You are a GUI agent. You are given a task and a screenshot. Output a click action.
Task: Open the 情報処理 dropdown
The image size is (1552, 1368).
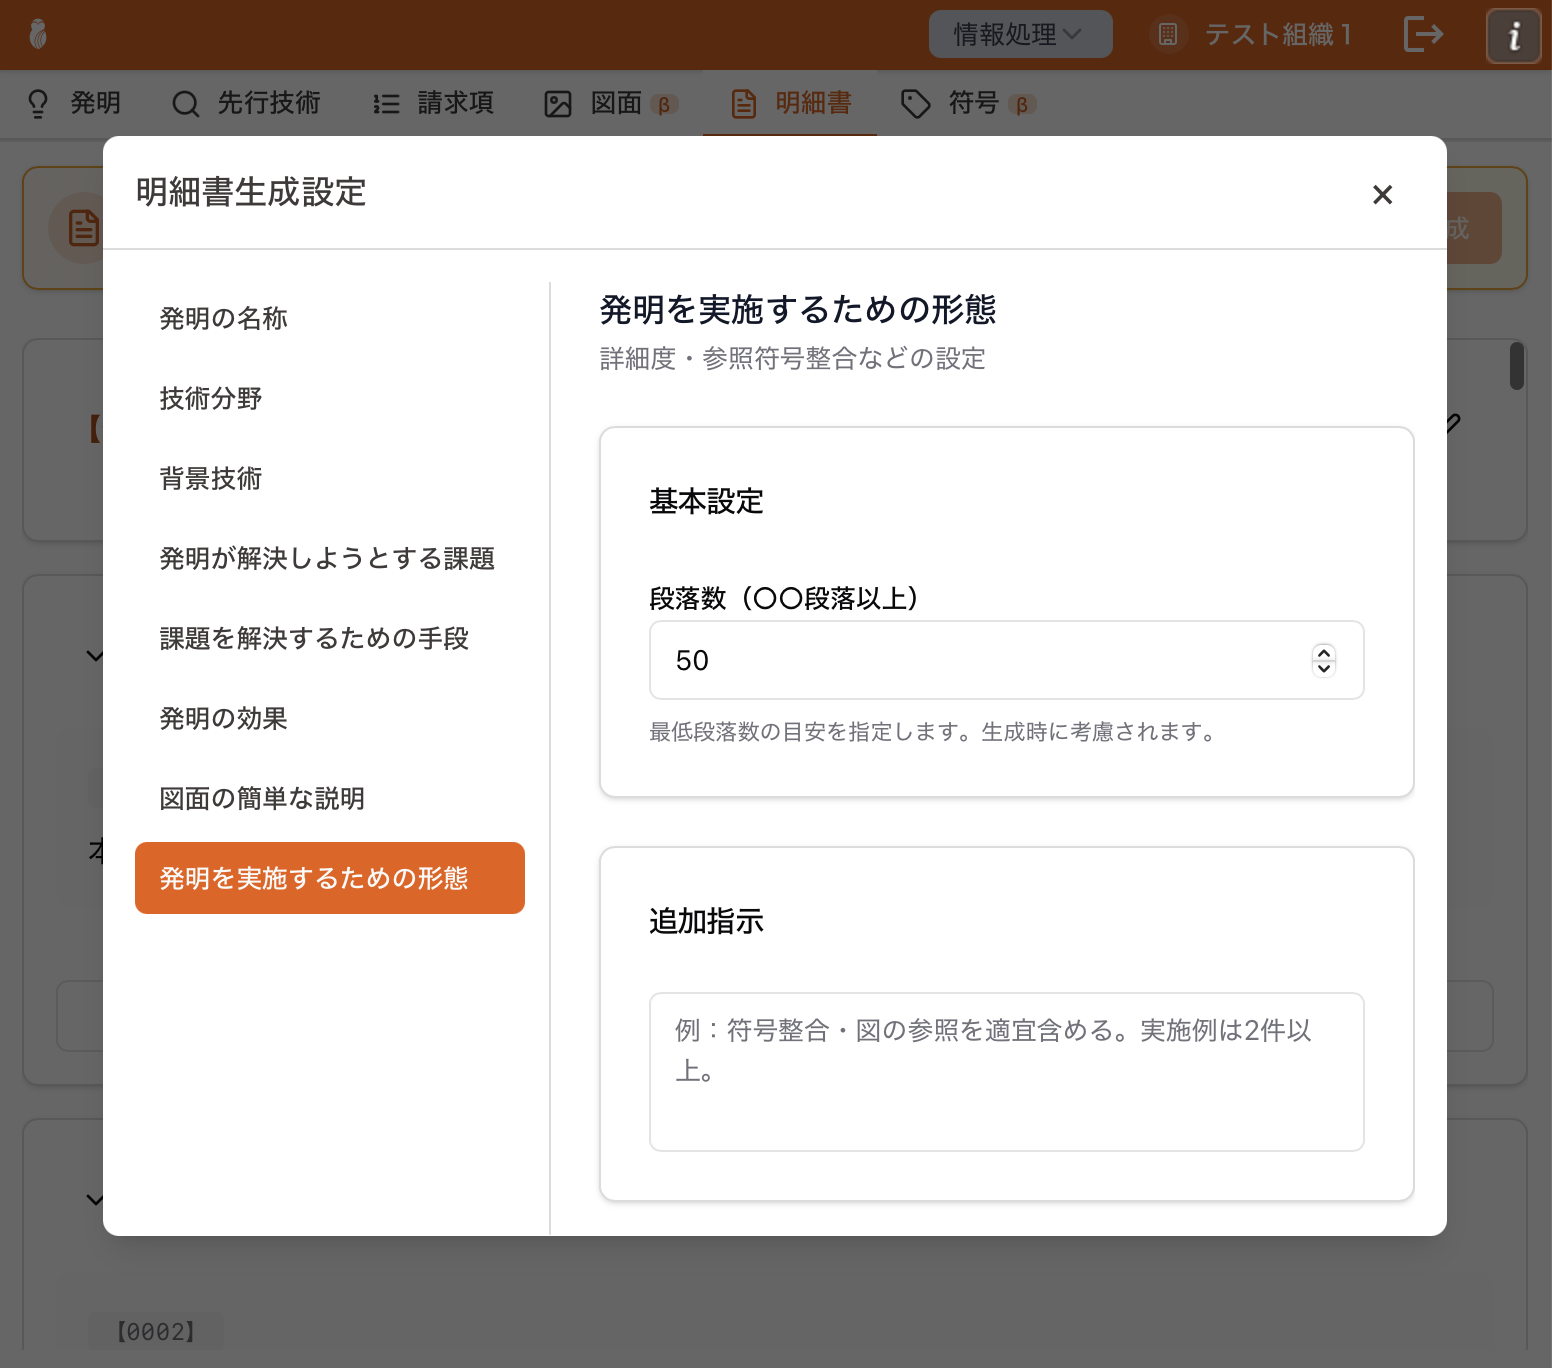(1019, 35)
